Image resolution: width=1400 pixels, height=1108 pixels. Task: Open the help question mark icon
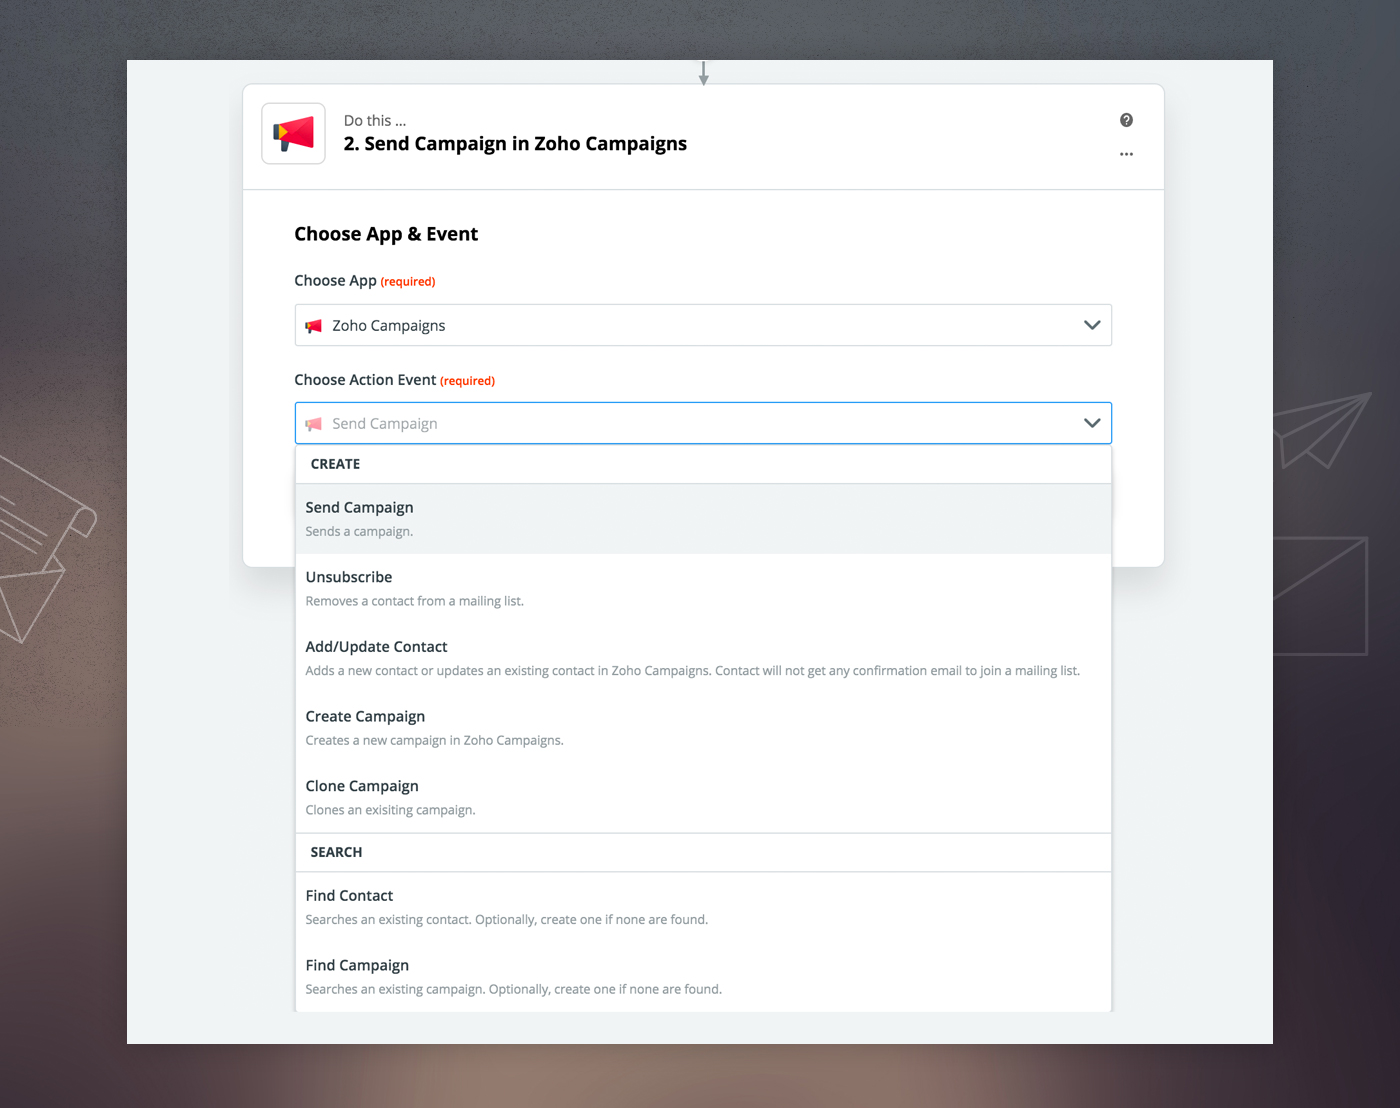point(1126,120)
